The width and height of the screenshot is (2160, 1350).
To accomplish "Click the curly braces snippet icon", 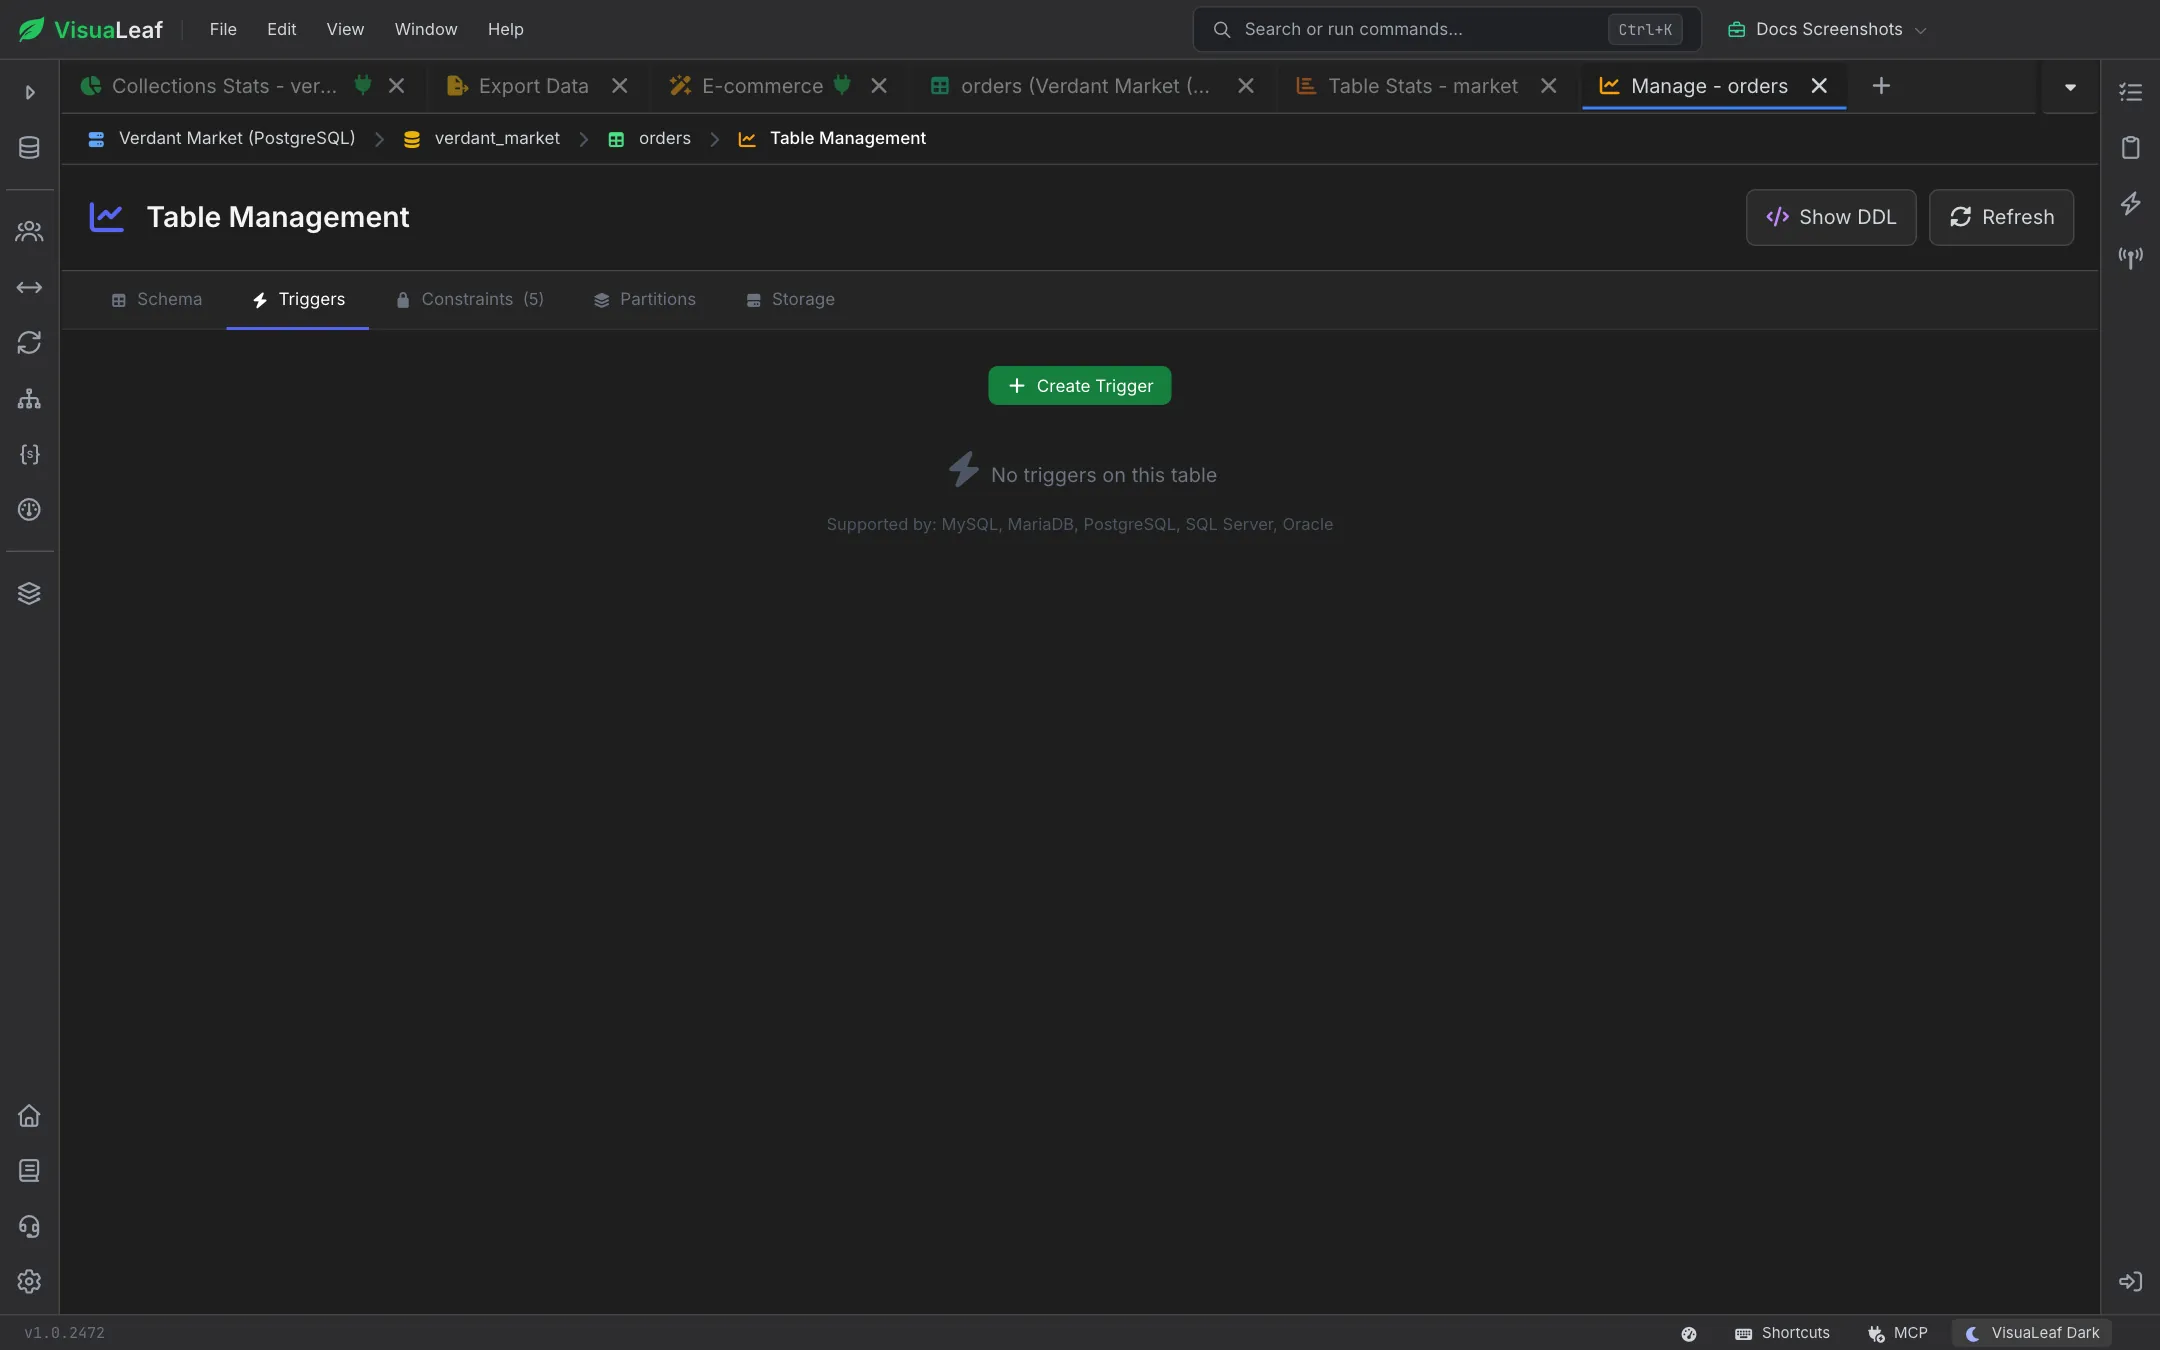I will (x=29, y=454).
